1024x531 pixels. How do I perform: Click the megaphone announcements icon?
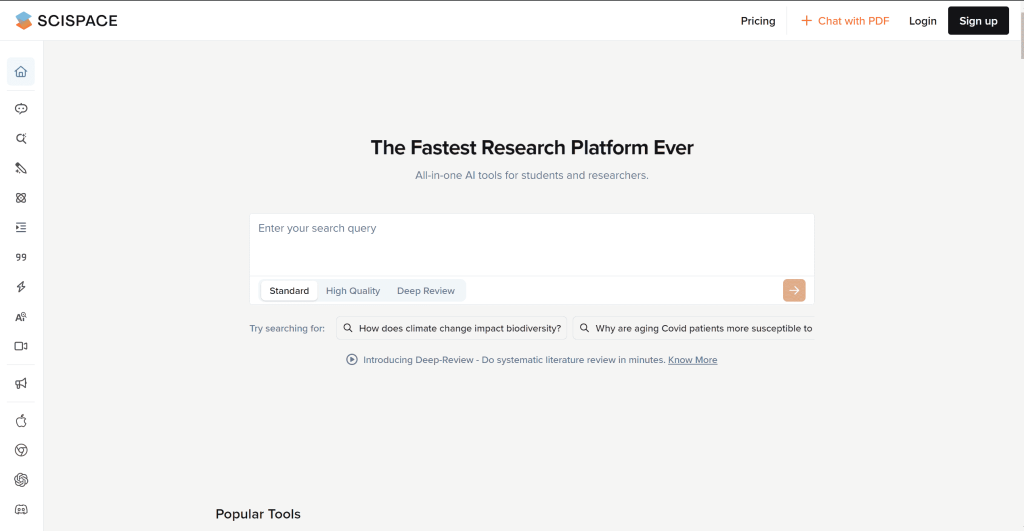[21, 383]
